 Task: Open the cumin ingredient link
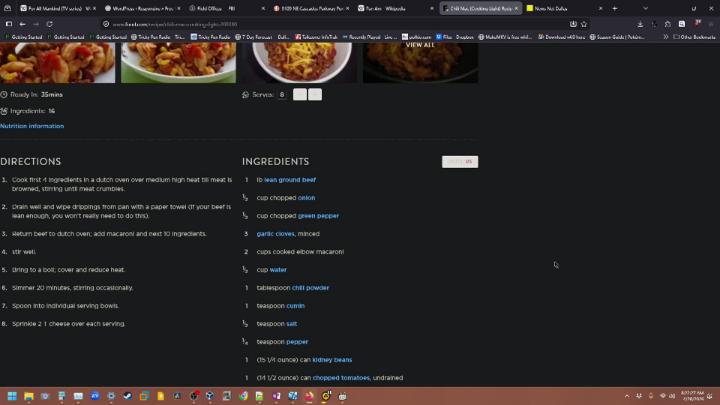pyautogui.click(x=295, y=305)
